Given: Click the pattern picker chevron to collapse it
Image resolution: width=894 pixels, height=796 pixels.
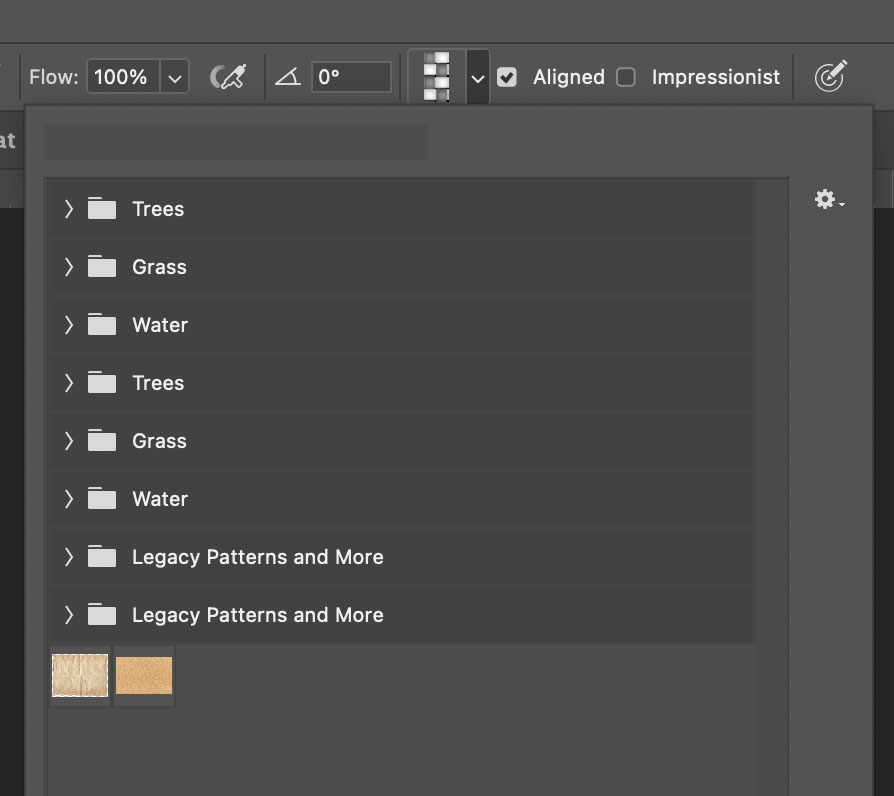Looking at the screenshot, I should (x=477, y=78).
